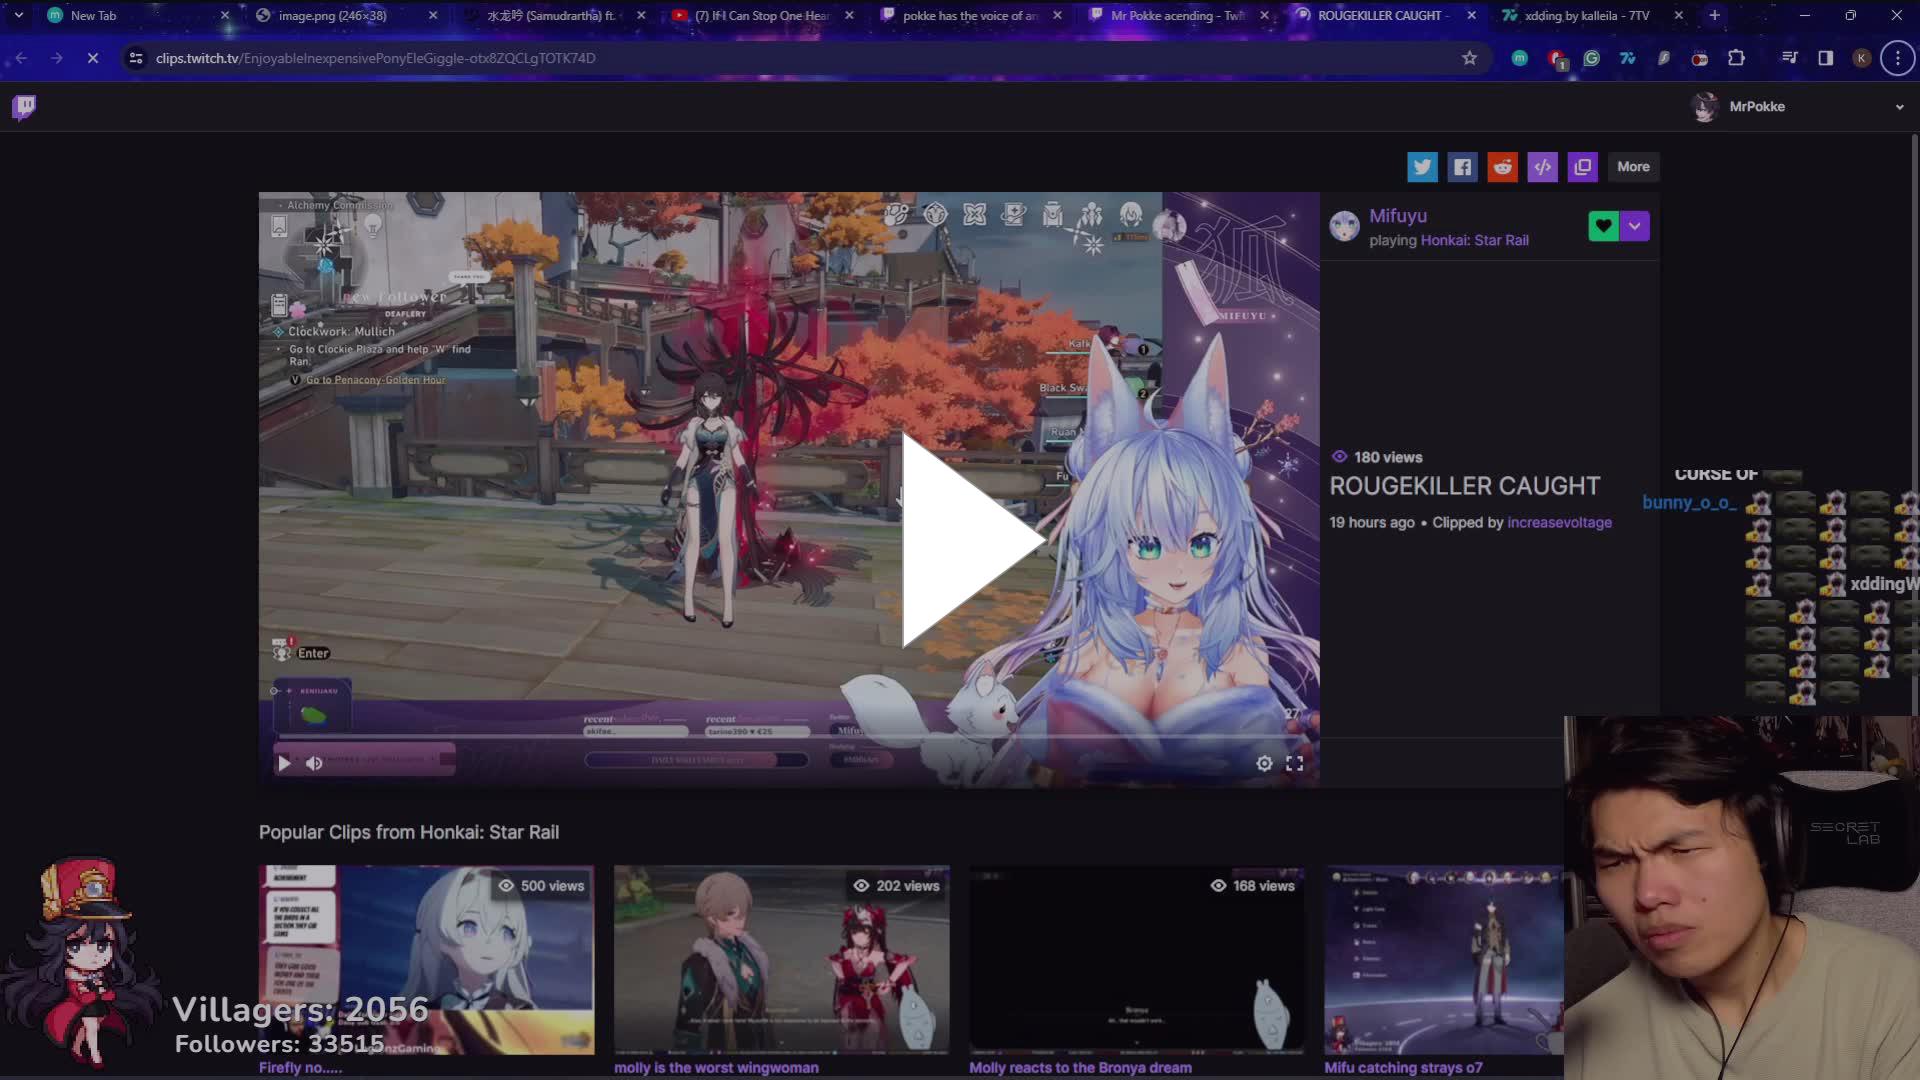This screenshot has height=1080, width=1920.
Task: Open the embed clip option
Action: point(1542,167)
